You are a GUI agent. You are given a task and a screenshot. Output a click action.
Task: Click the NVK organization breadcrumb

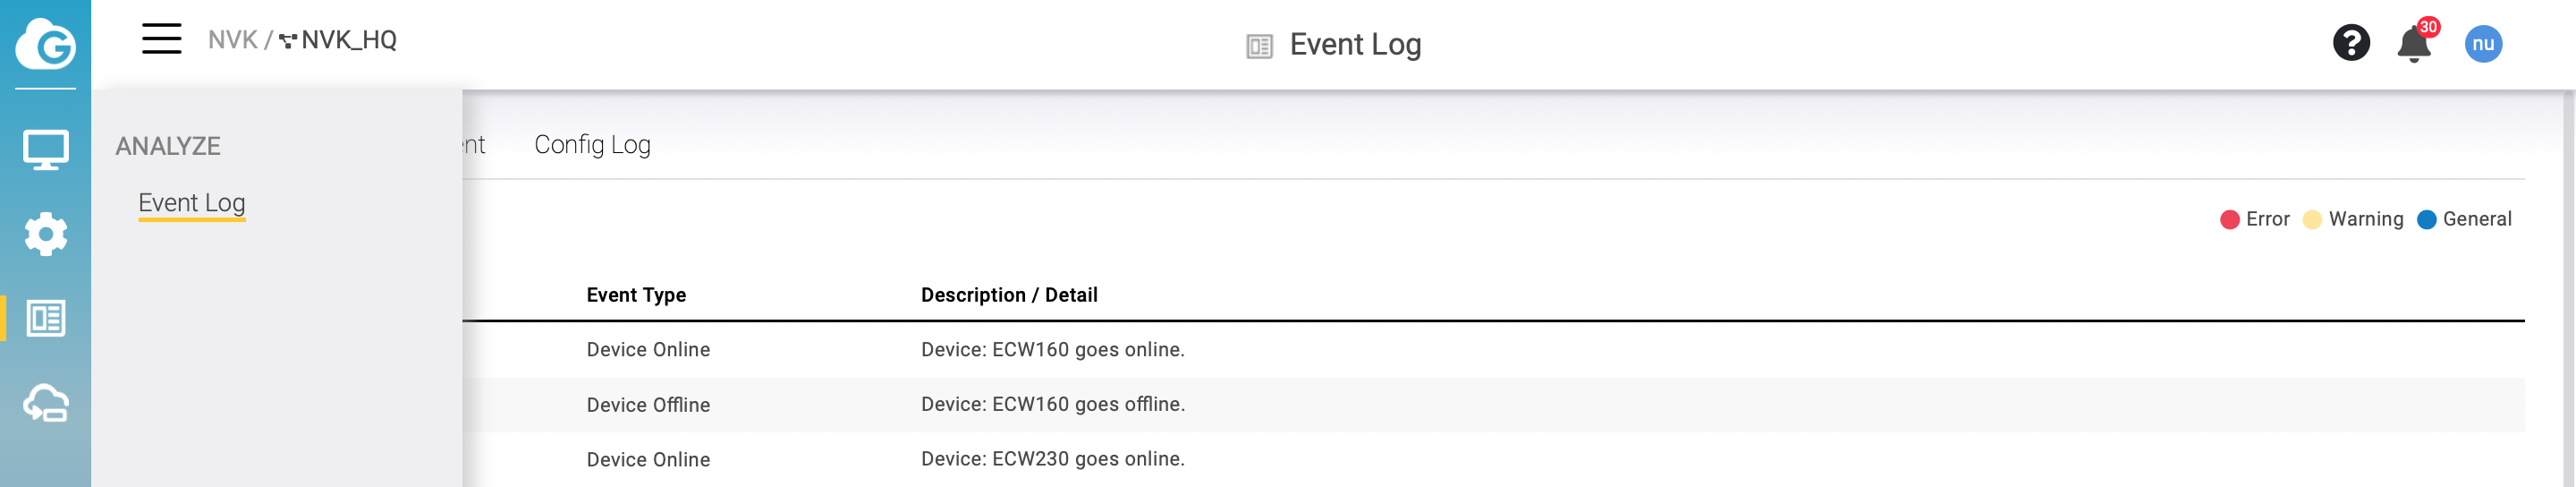pos(232,40)
